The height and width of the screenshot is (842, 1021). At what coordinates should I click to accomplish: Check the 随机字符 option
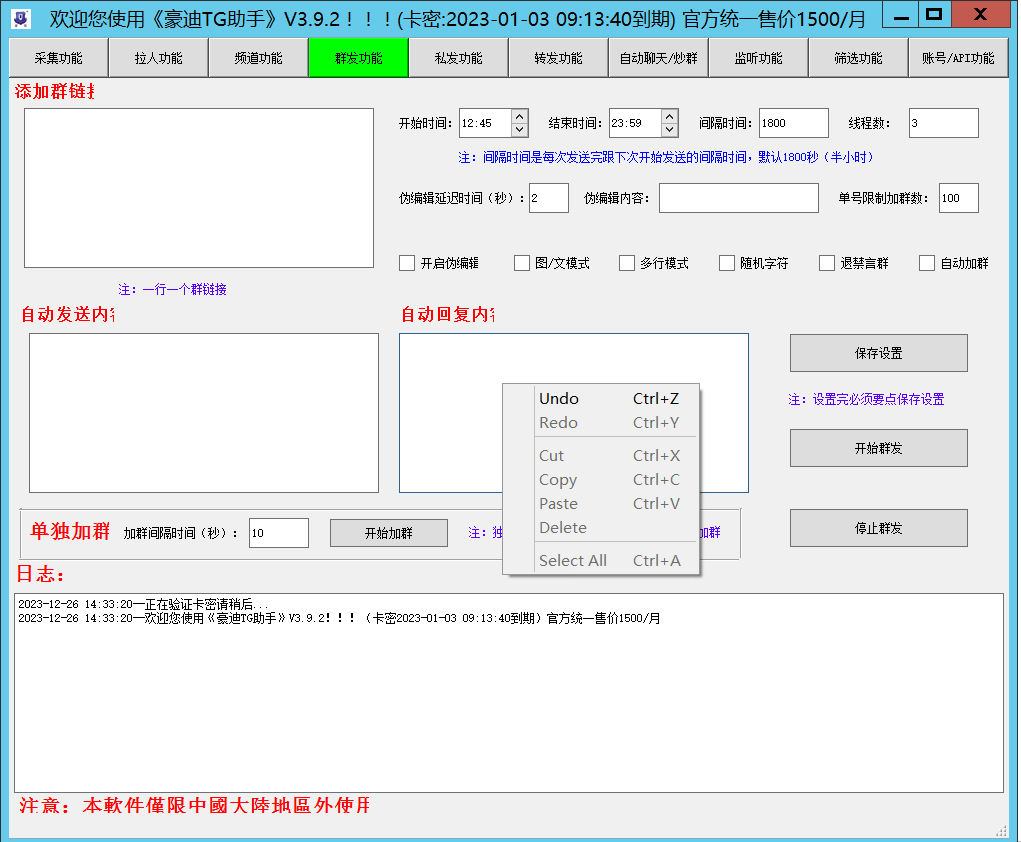[x=727, y=263]
